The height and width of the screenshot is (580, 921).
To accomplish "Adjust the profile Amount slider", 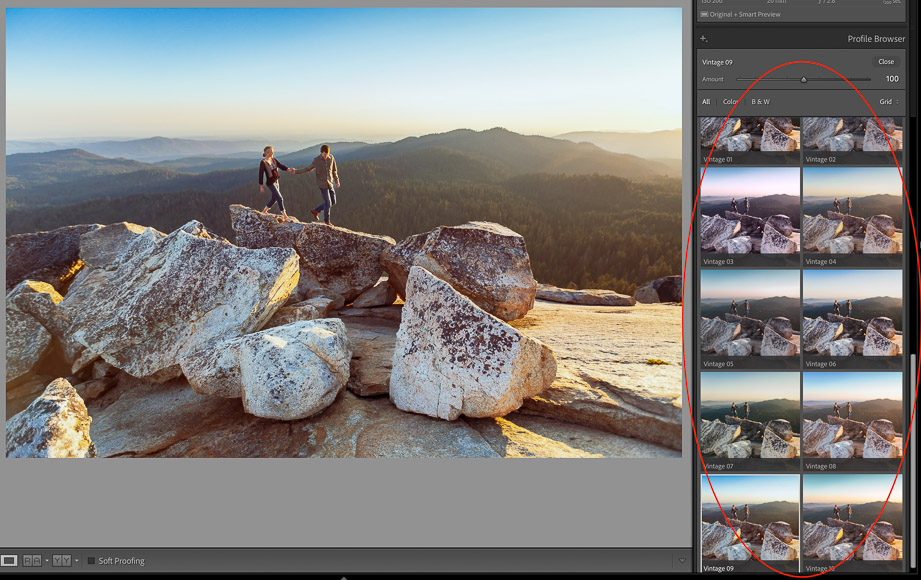I will pyautogui.click(x=804, y=79).
